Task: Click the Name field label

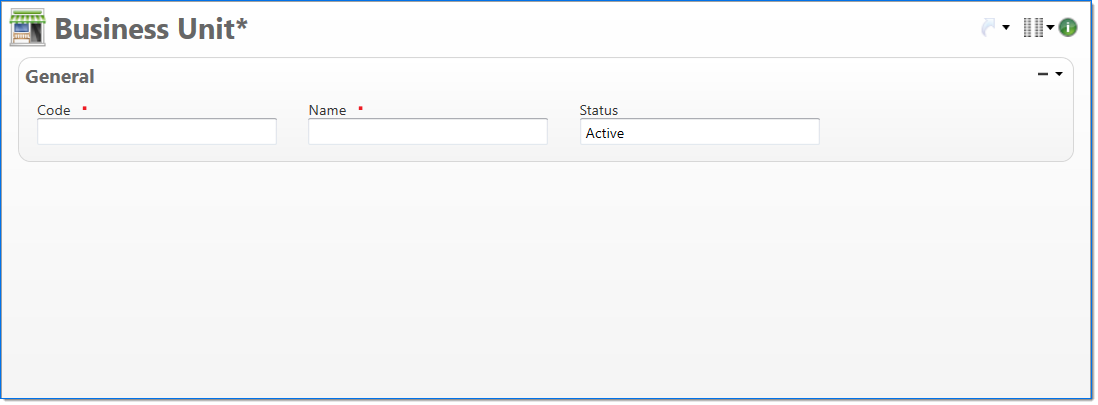Action: 327,110
